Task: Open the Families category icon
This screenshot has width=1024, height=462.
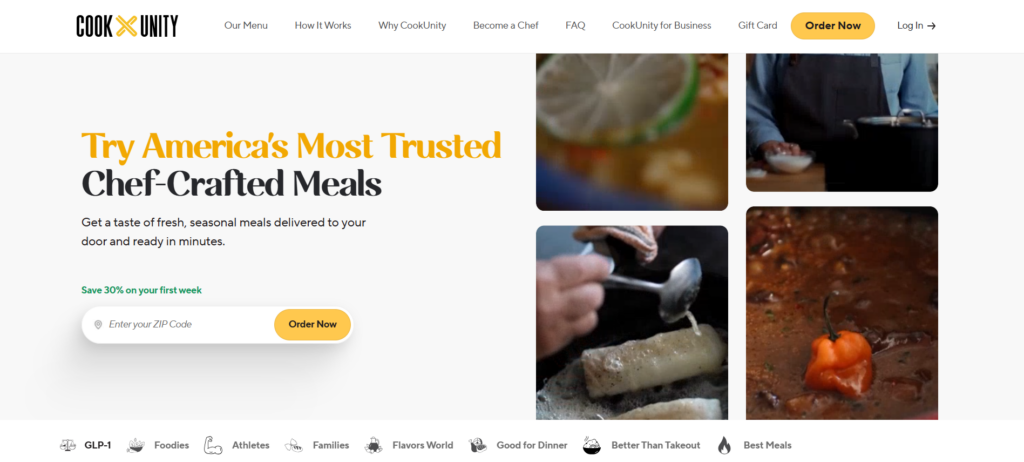Action: click(x=294, y=445)
